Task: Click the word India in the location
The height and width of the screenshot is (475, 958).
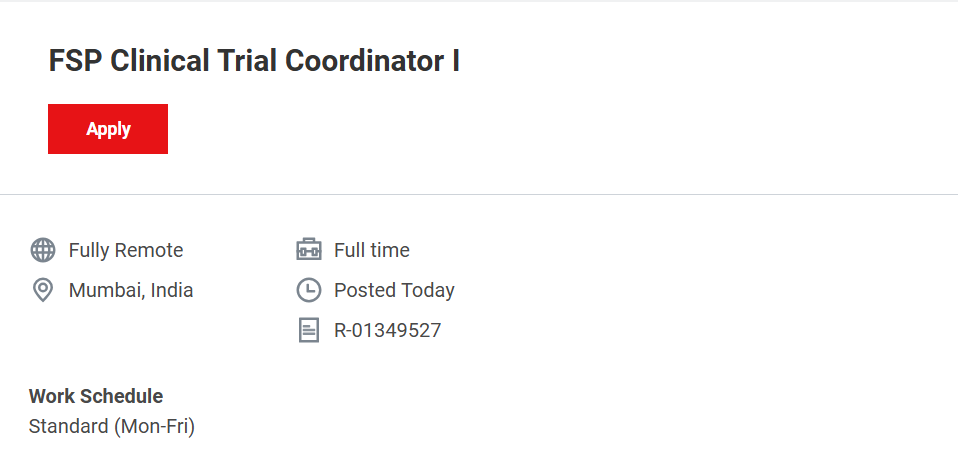Action: (172, 290)
